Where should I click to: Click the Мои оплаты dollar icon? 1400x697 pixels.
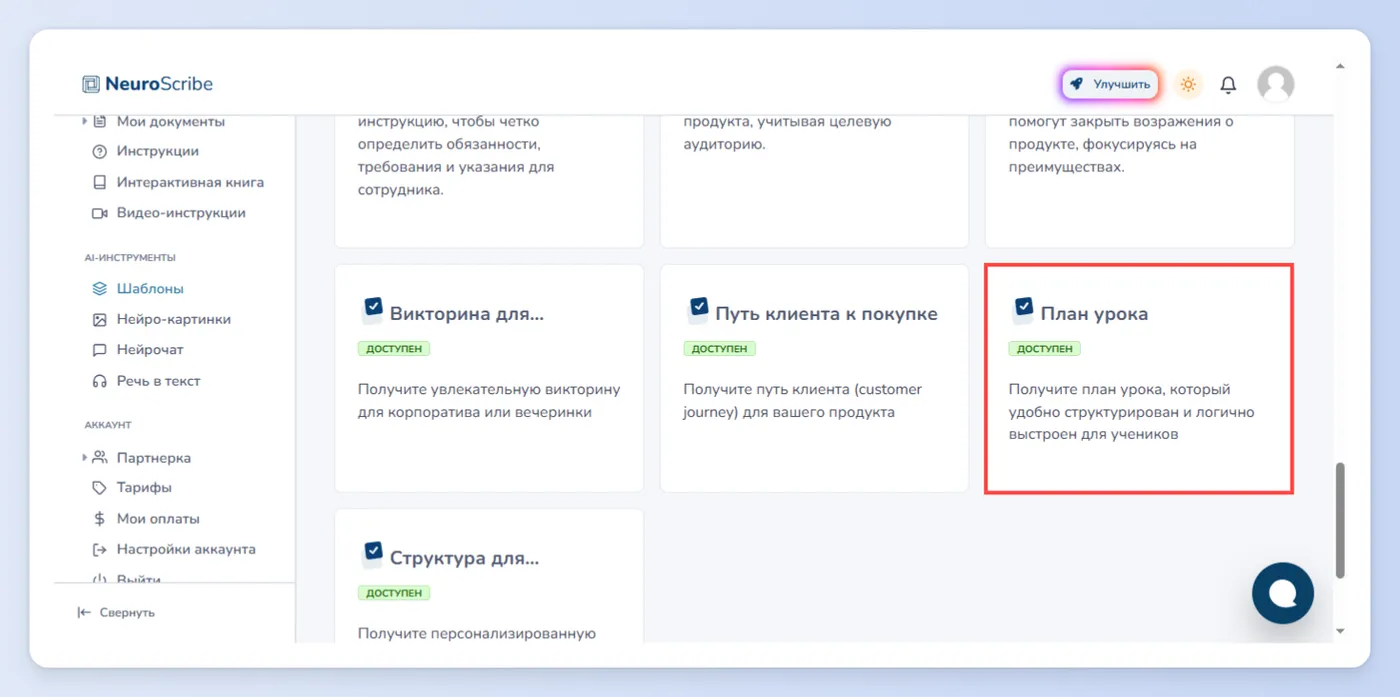(99, 519)
